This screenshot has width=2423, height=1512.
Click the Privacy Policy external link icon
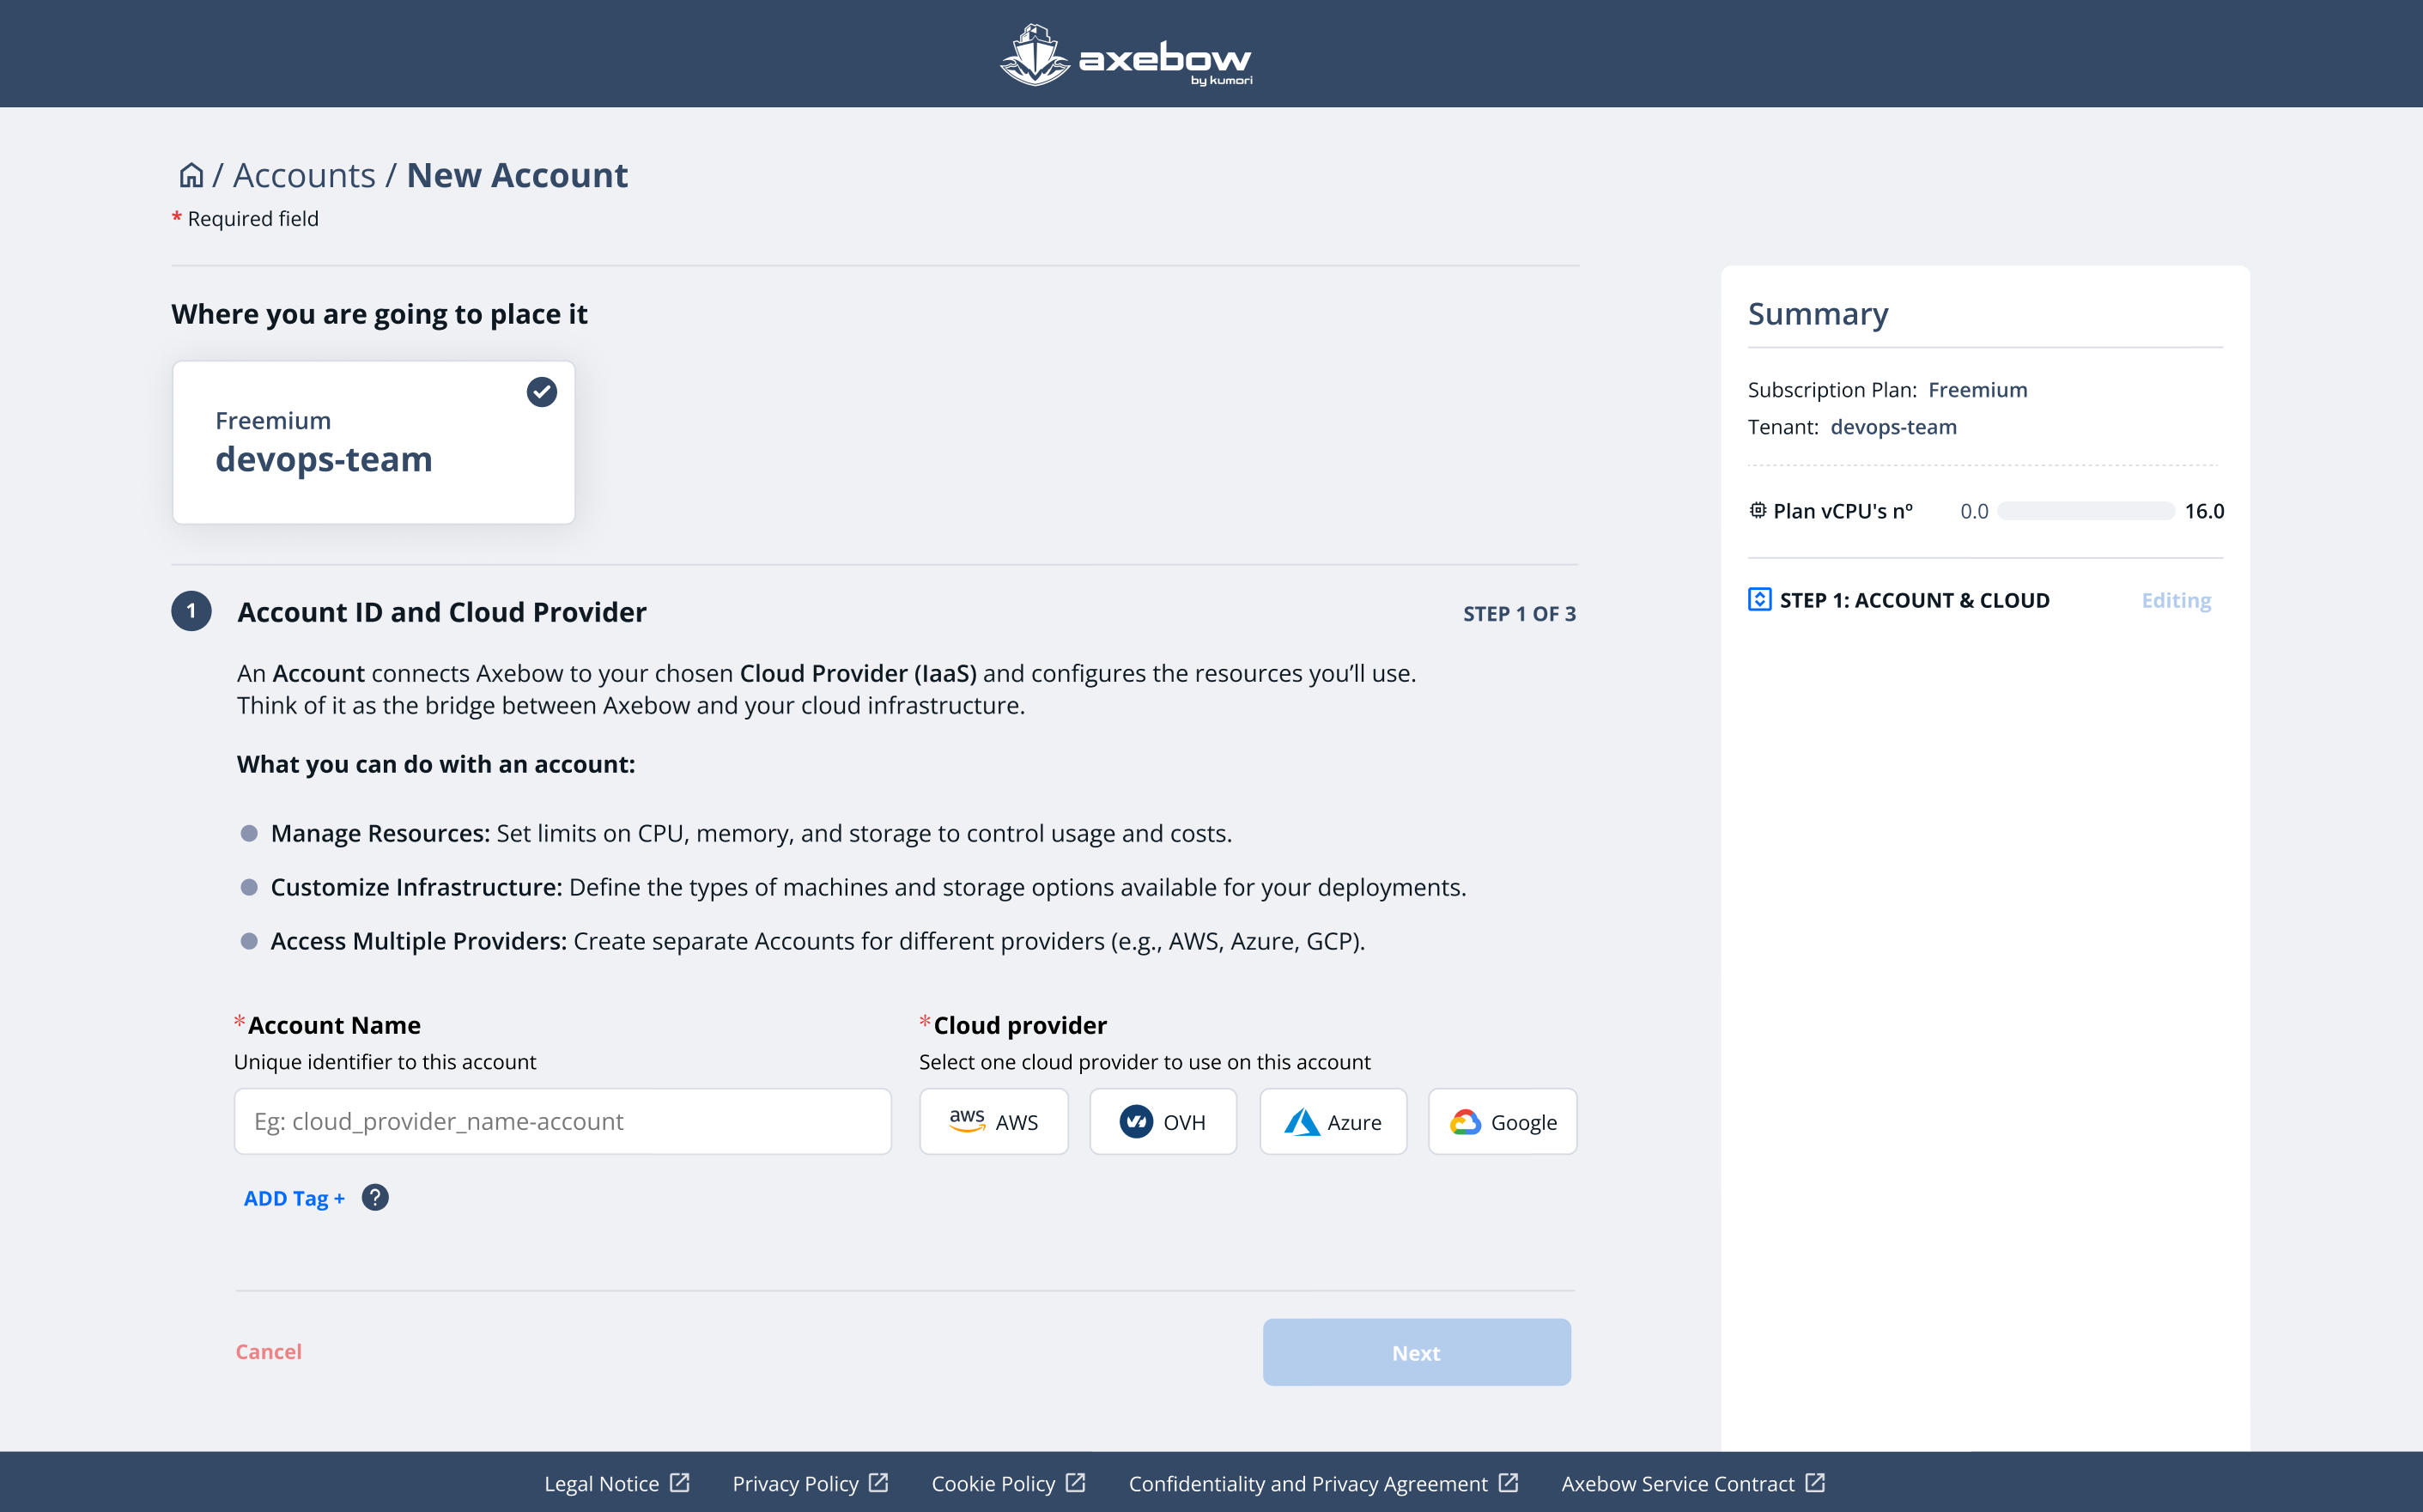[879, 1483]
